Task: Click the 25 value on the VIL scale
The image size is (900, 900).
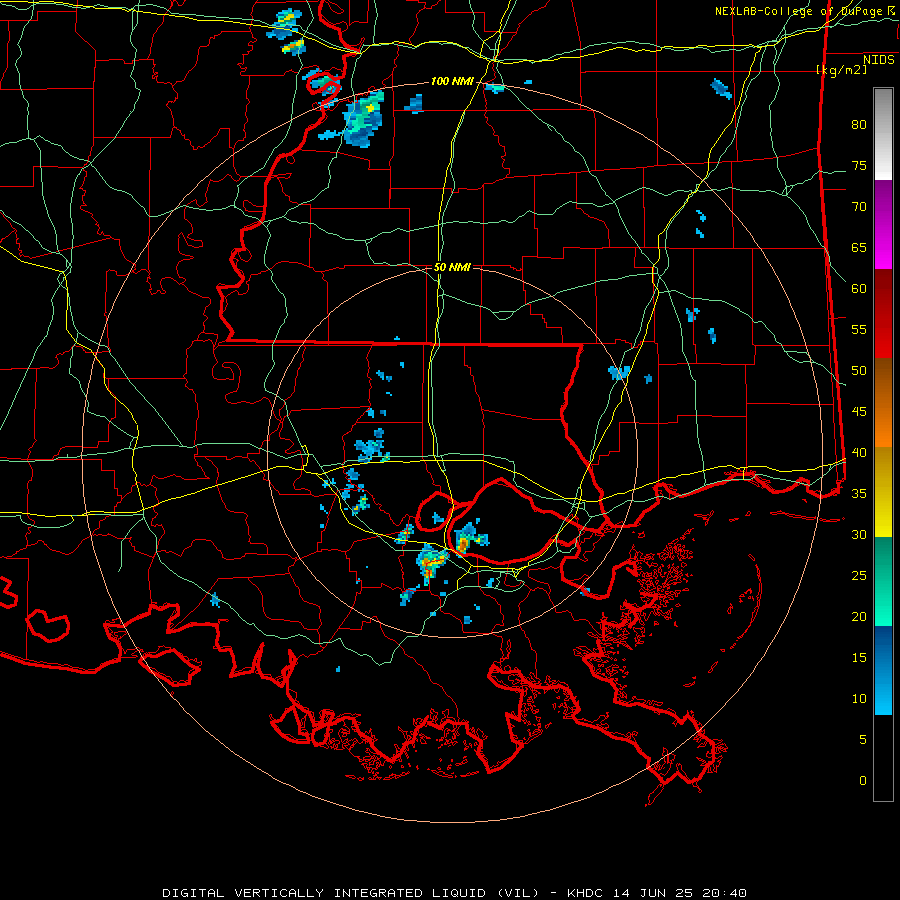Action: pyautogui.click(x=859, y=576)
